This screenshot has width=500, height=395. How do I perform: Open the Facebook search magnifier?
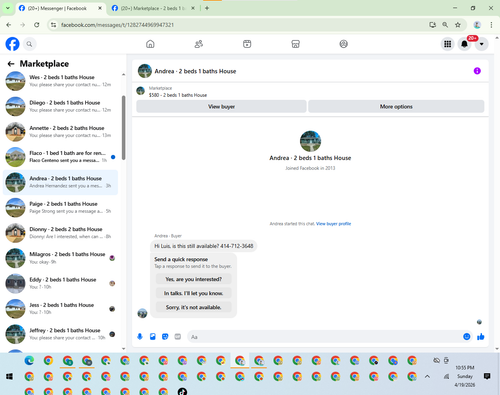click(x=29, y=44)
